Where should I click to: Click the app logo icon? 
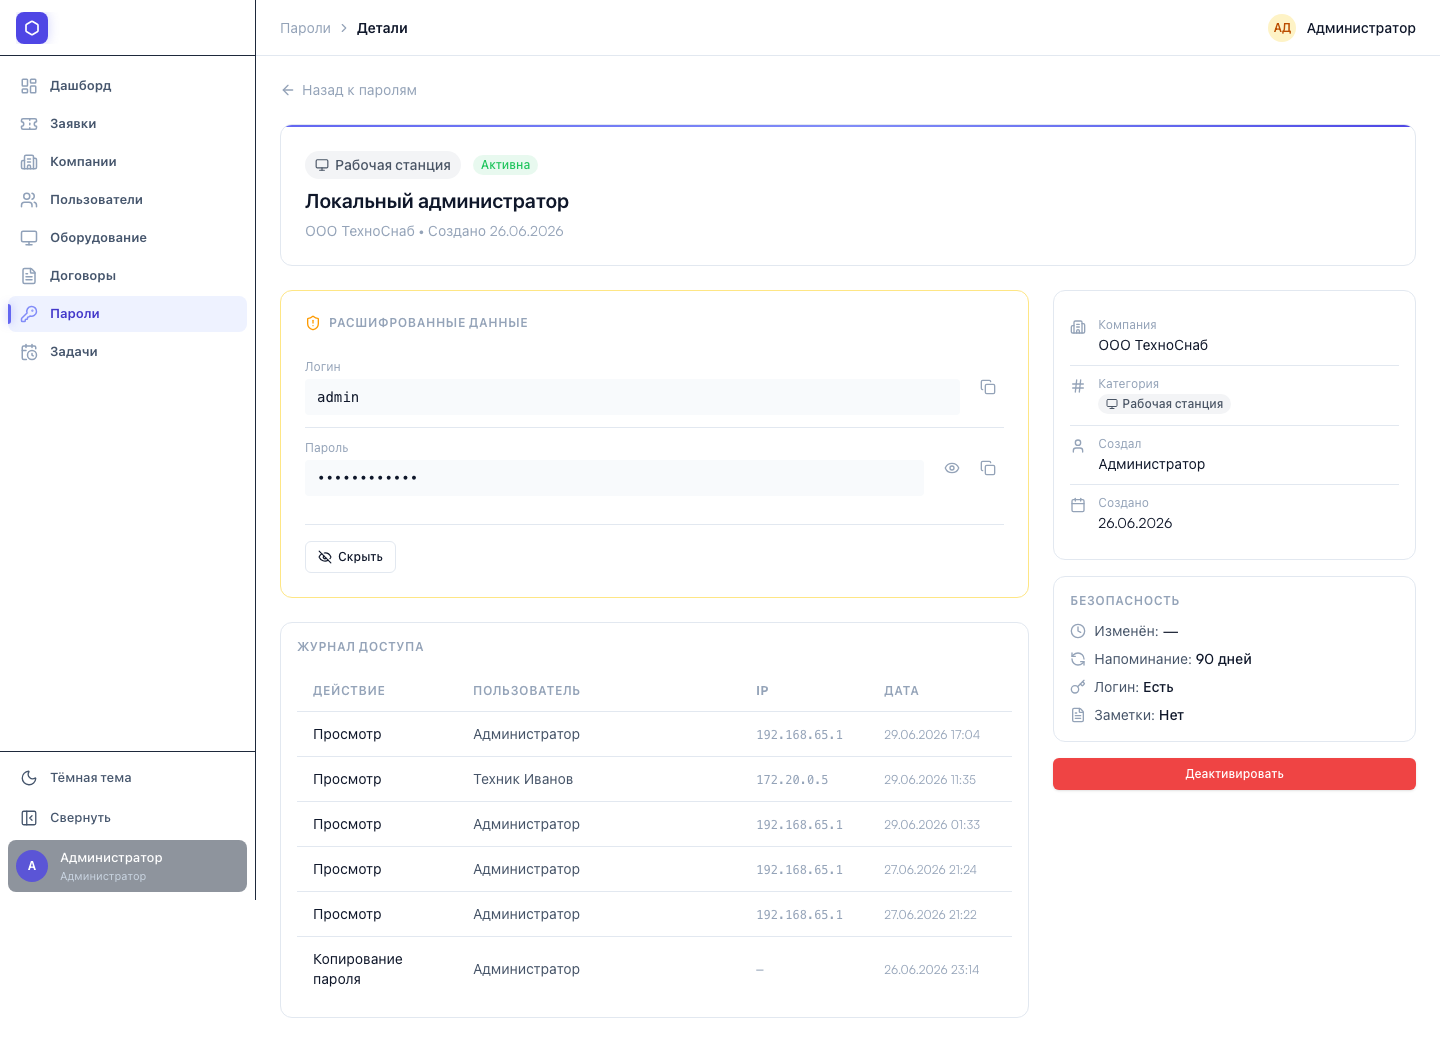coord(32,28)
